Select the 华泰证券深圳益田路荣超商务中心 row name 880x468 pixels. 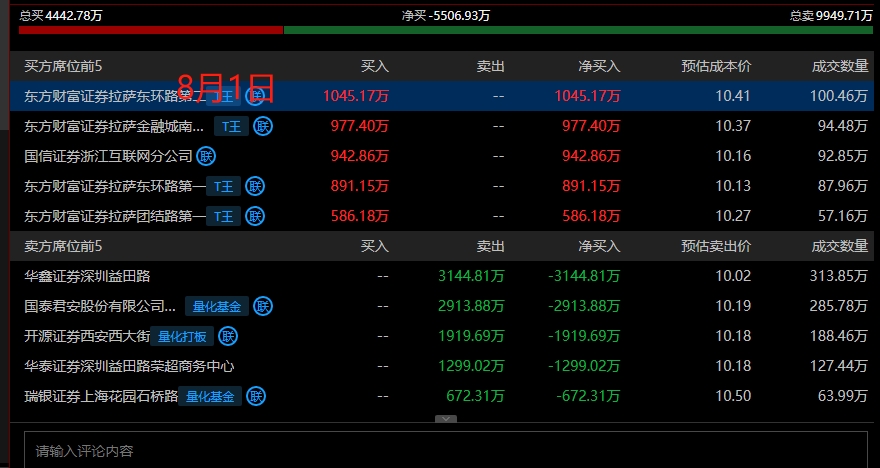tap(129, 366)
